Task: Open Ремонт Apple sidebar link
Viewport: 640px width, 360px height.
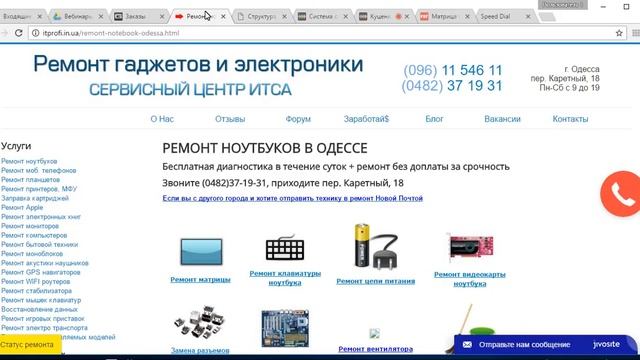Action: (22, 207)
